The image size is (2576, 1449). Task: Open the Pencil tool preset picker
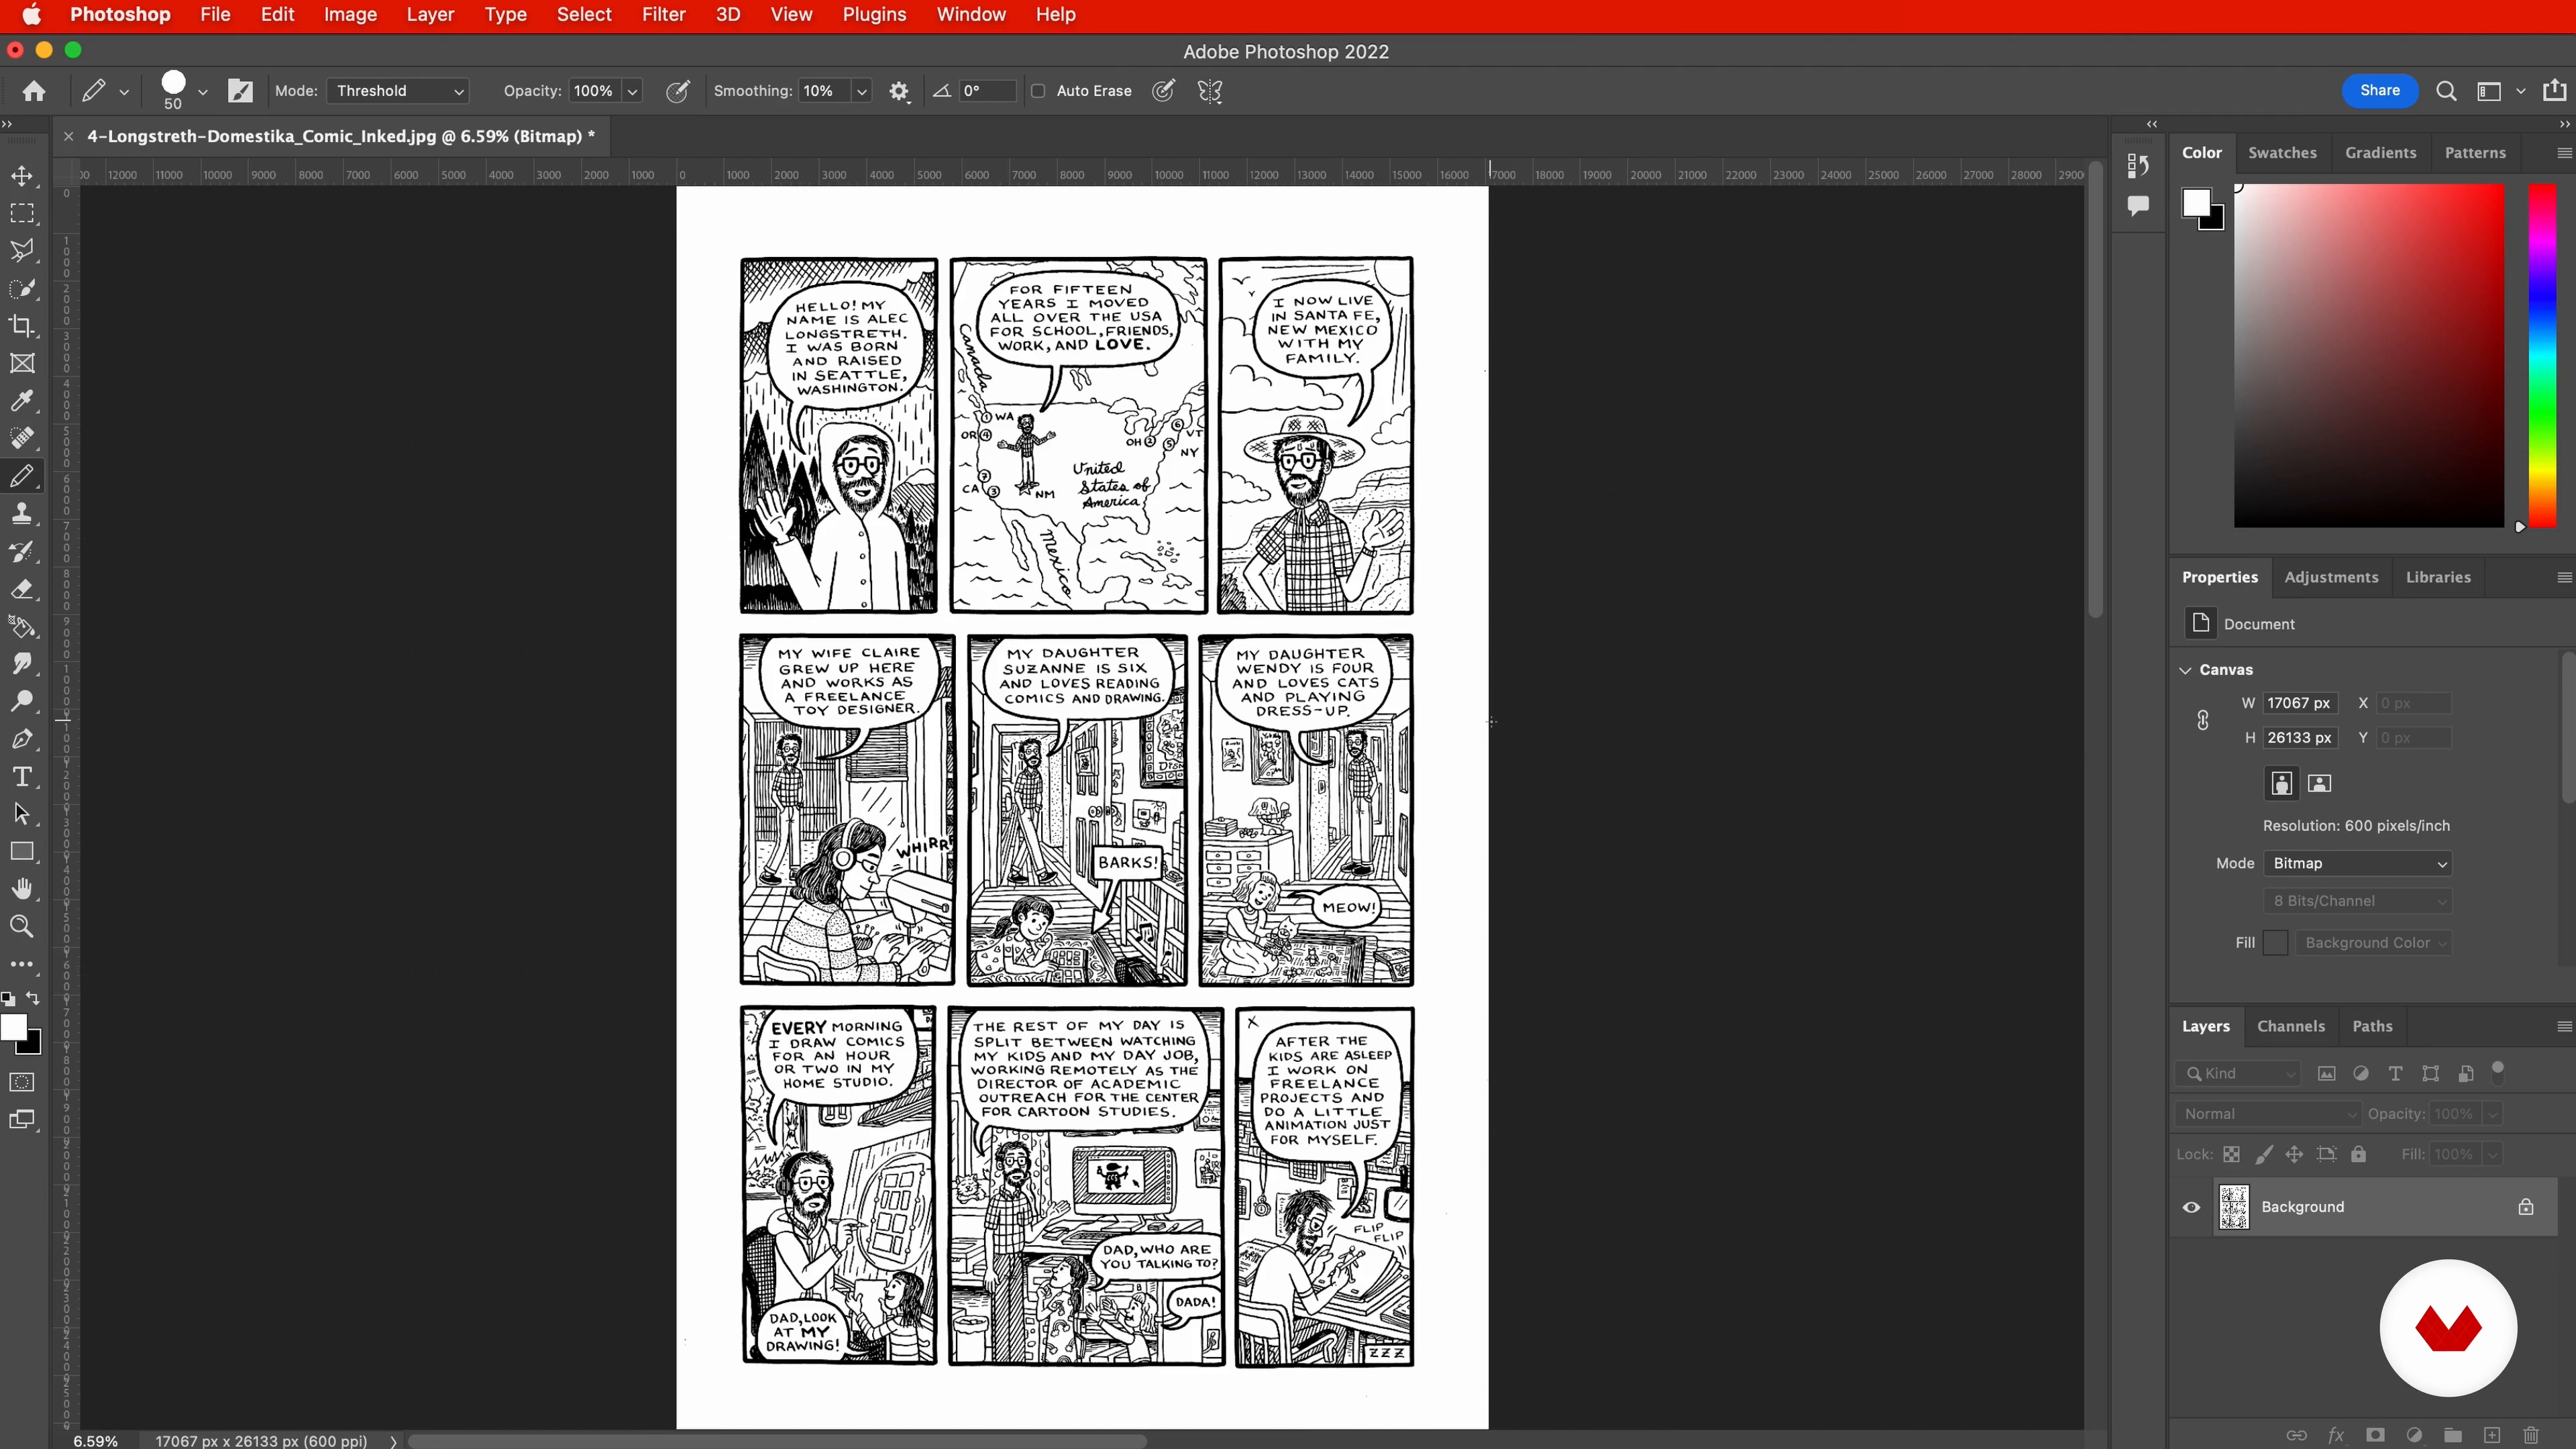(x=124, y=91)
